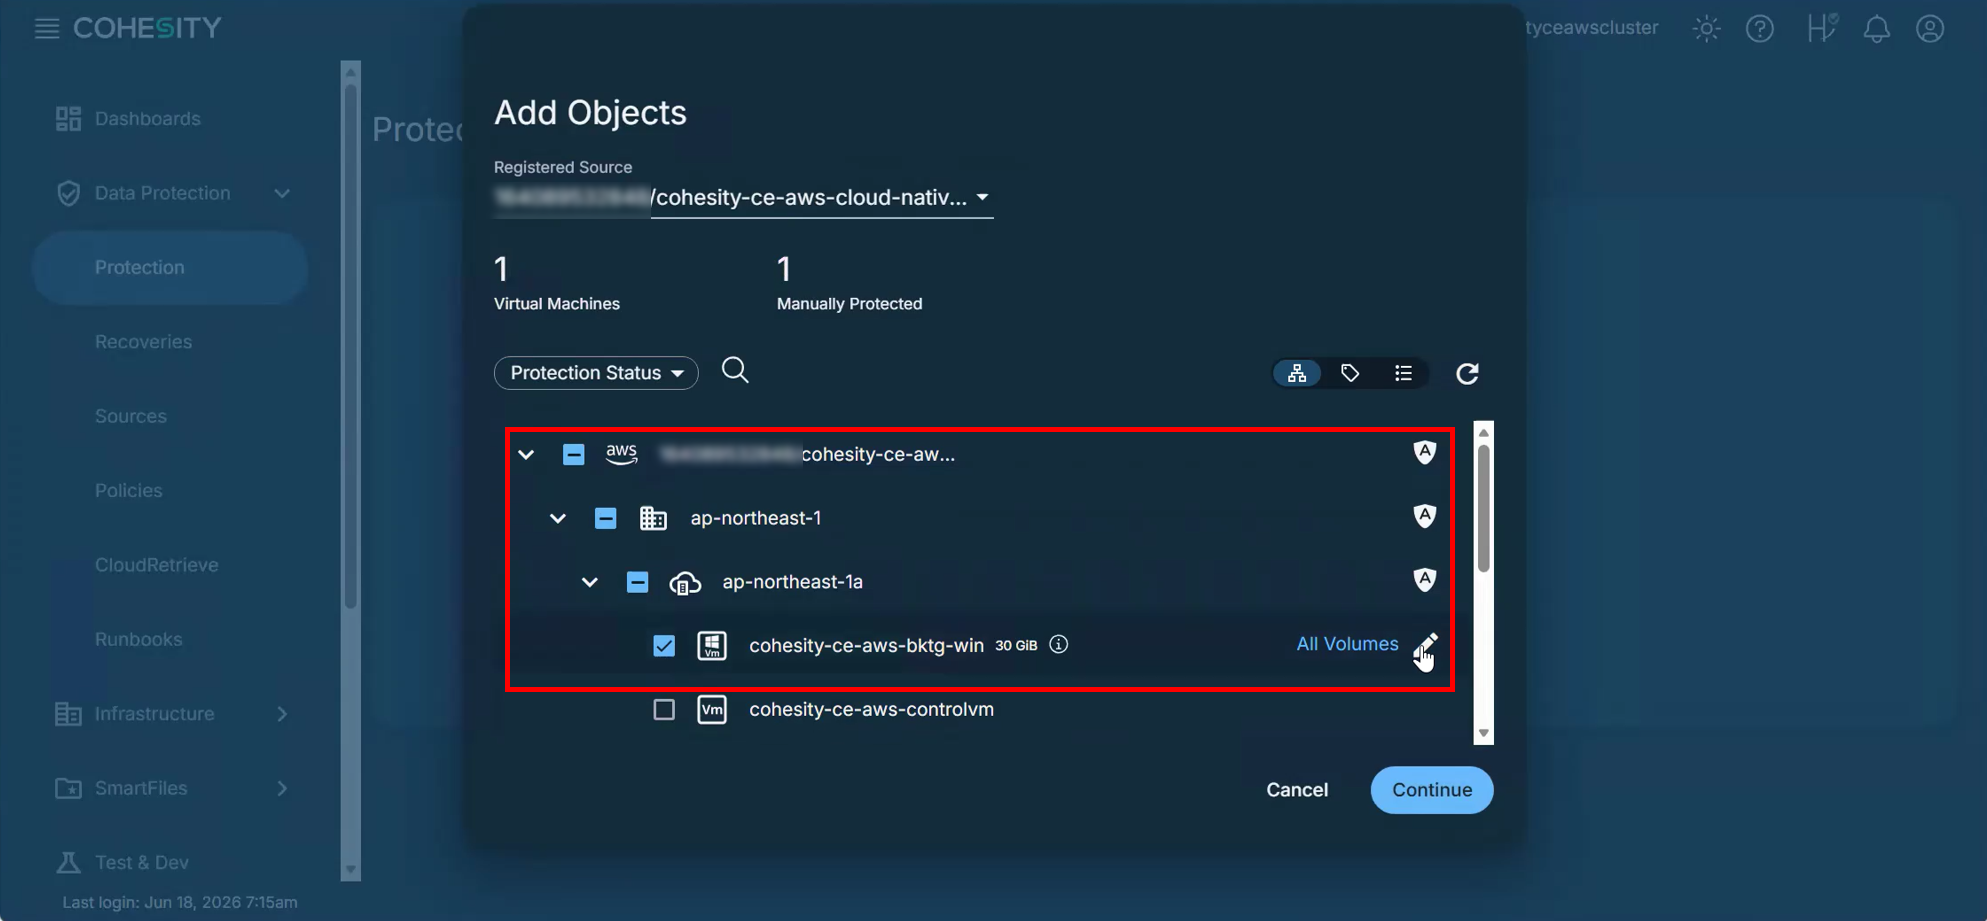Collapse the AWS source root node
Screen dimensions: 1987x921
coord(526,455)
